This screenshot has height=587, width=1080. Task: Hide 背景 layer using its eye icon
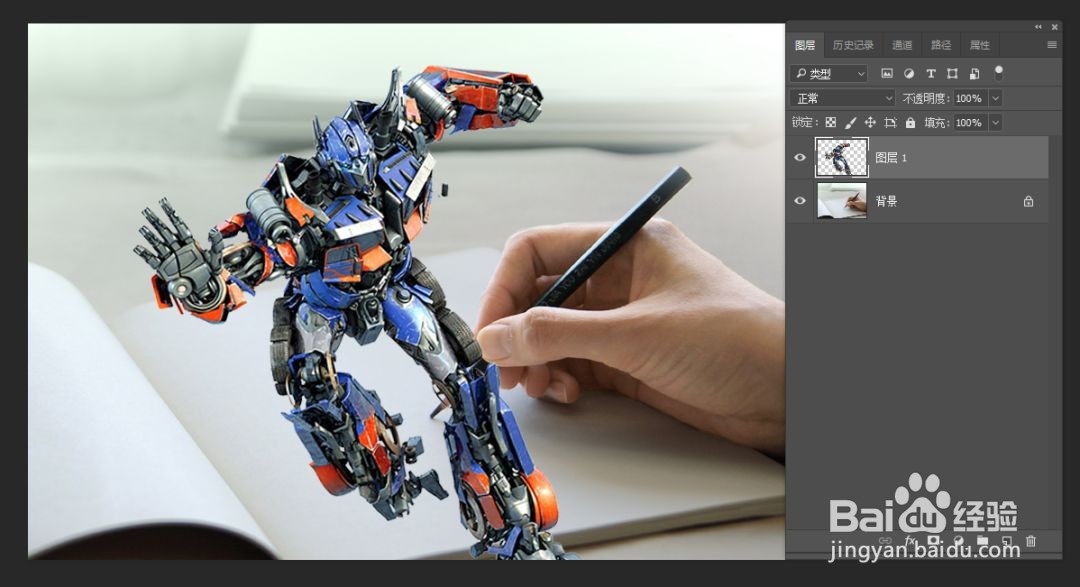(x=800, y=200)
